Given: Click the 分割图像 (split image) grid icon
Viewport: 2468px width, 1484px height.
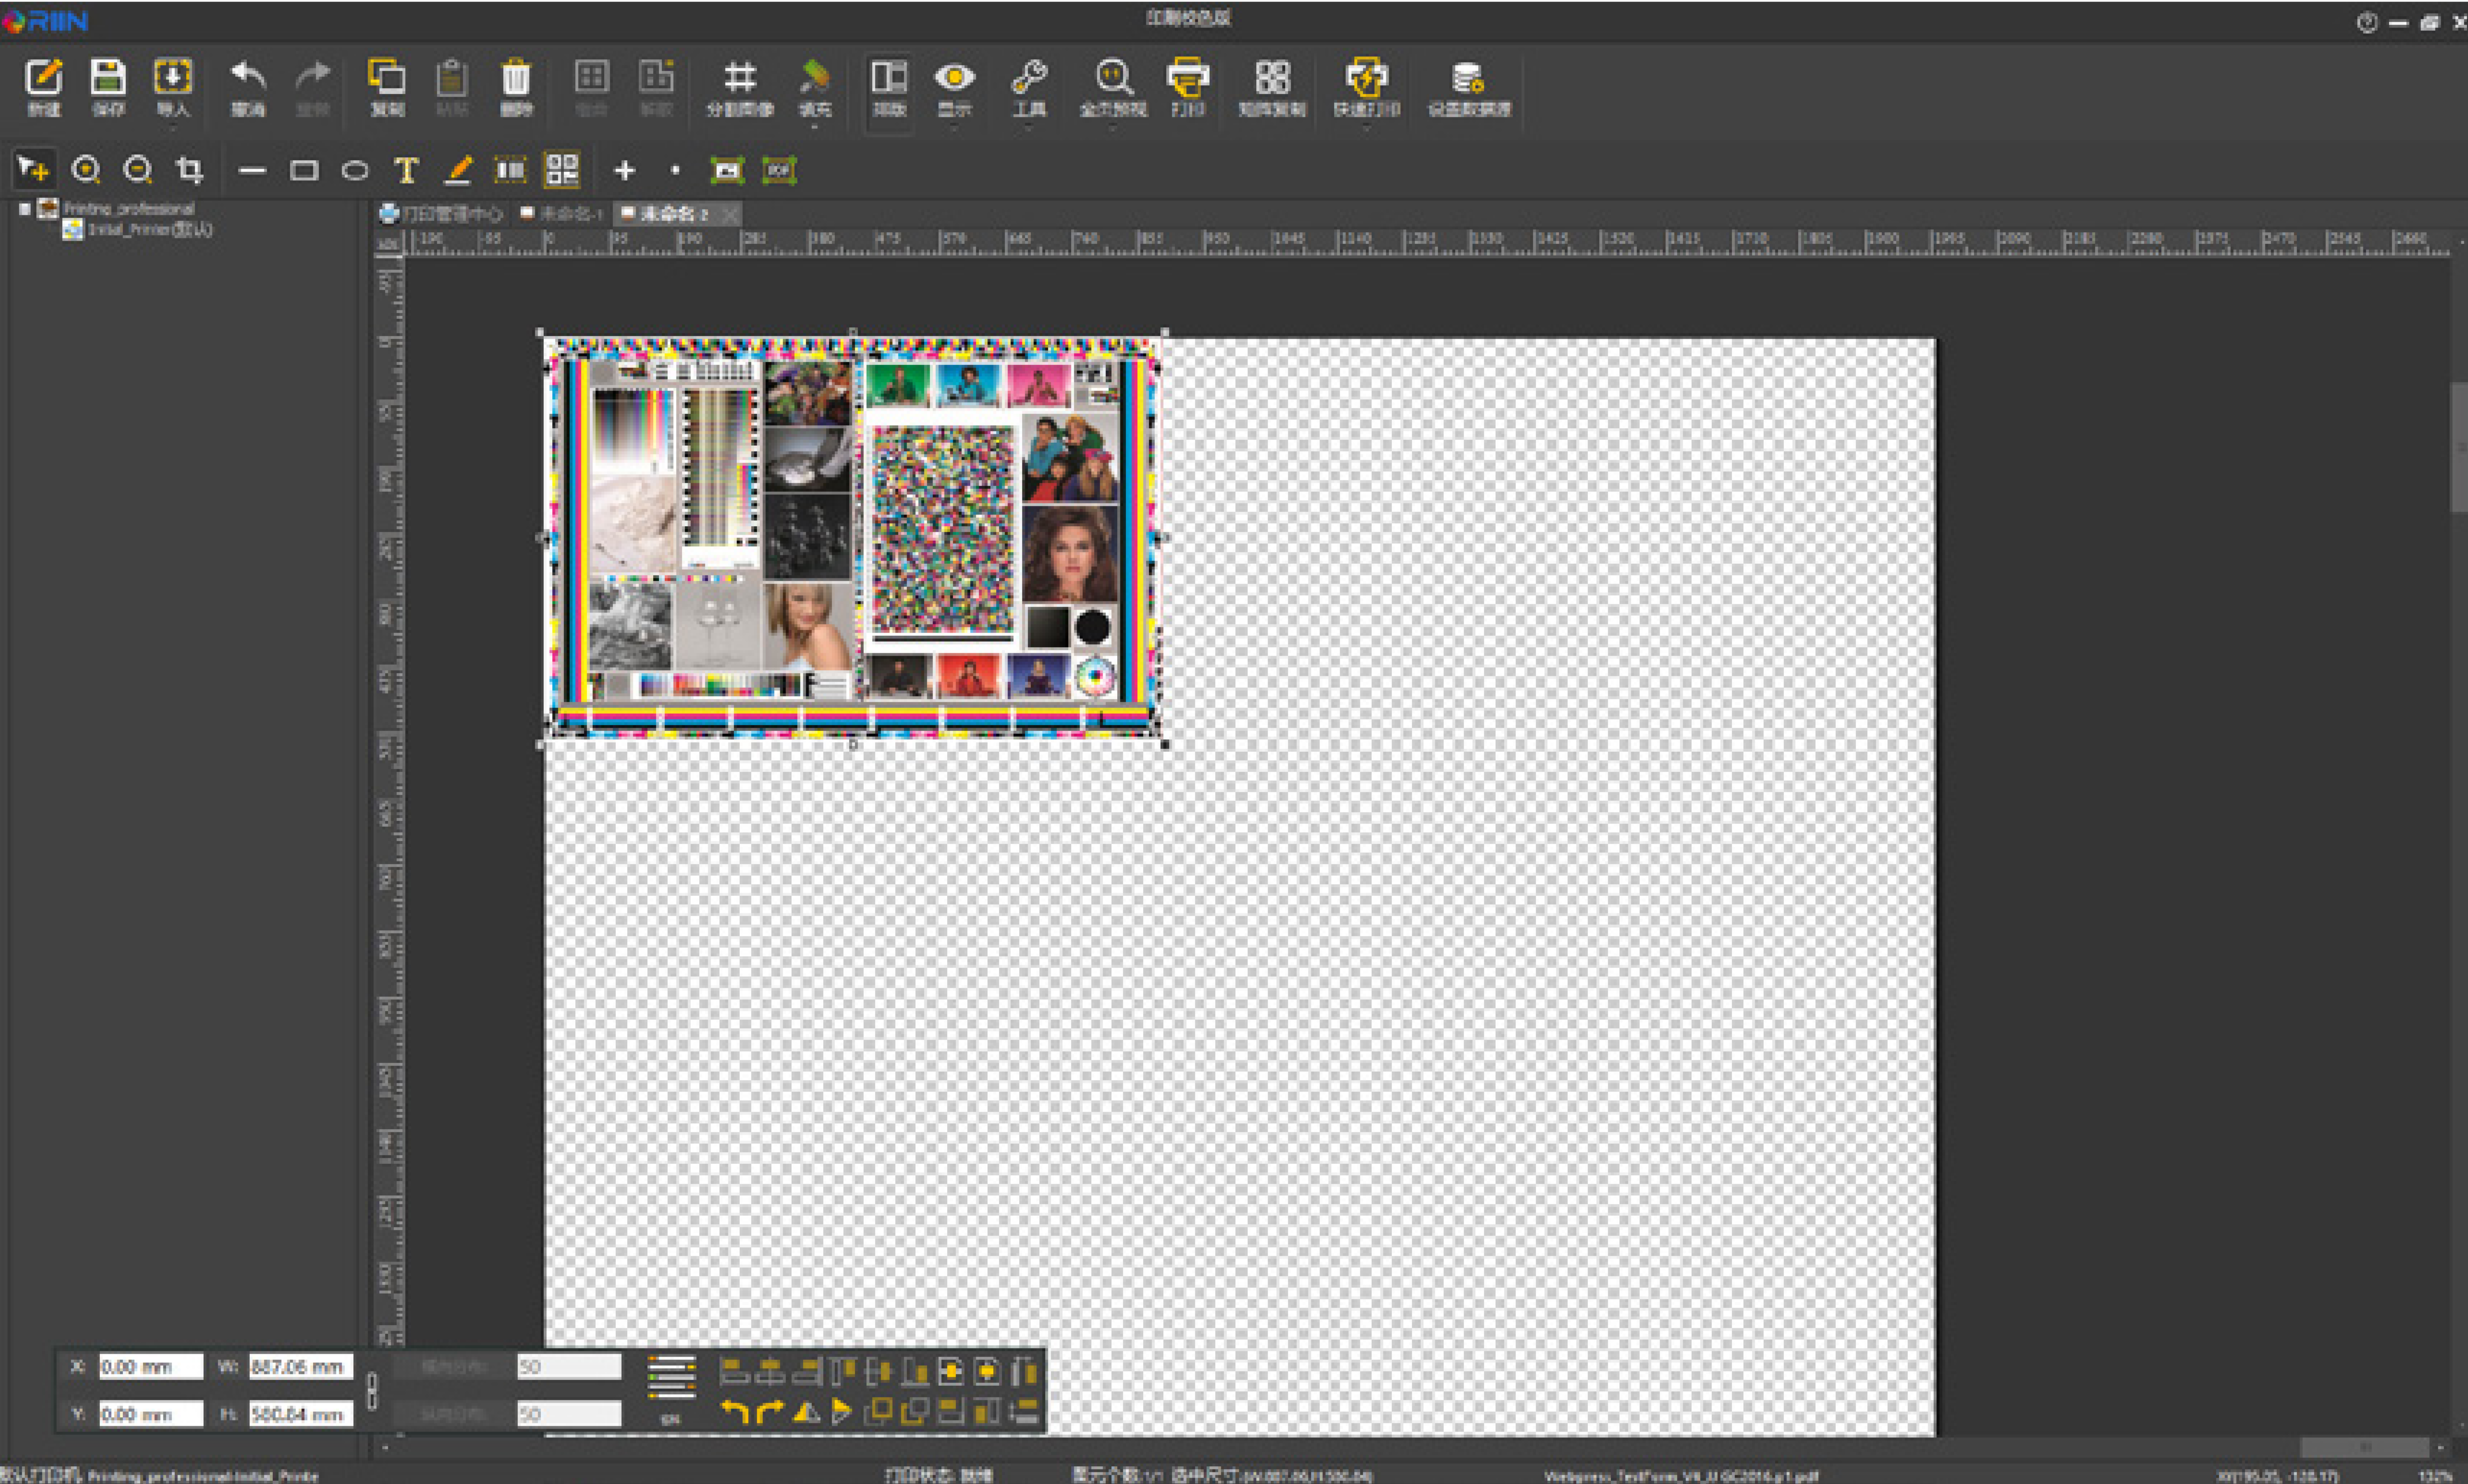Looking at the screenshot, I should [x=740, y=77].
